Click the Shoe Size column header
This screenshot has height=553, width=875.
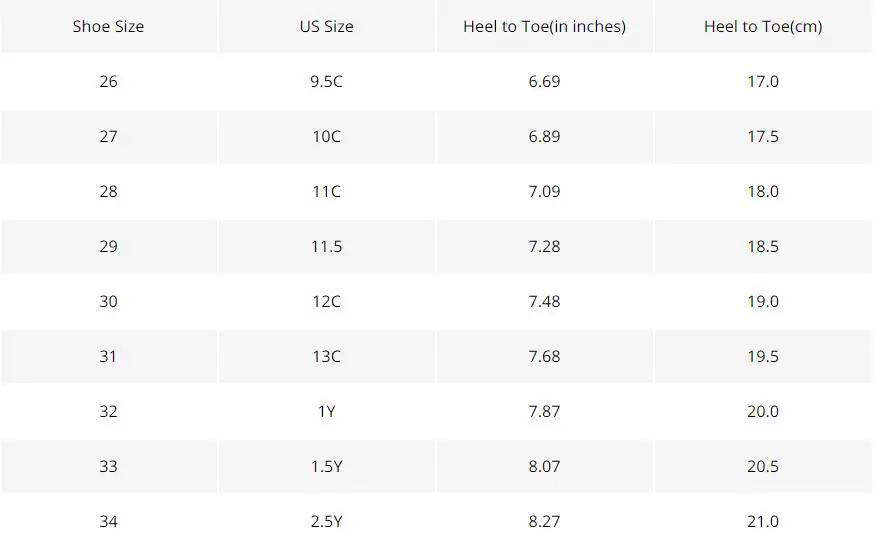pos(108,26)
